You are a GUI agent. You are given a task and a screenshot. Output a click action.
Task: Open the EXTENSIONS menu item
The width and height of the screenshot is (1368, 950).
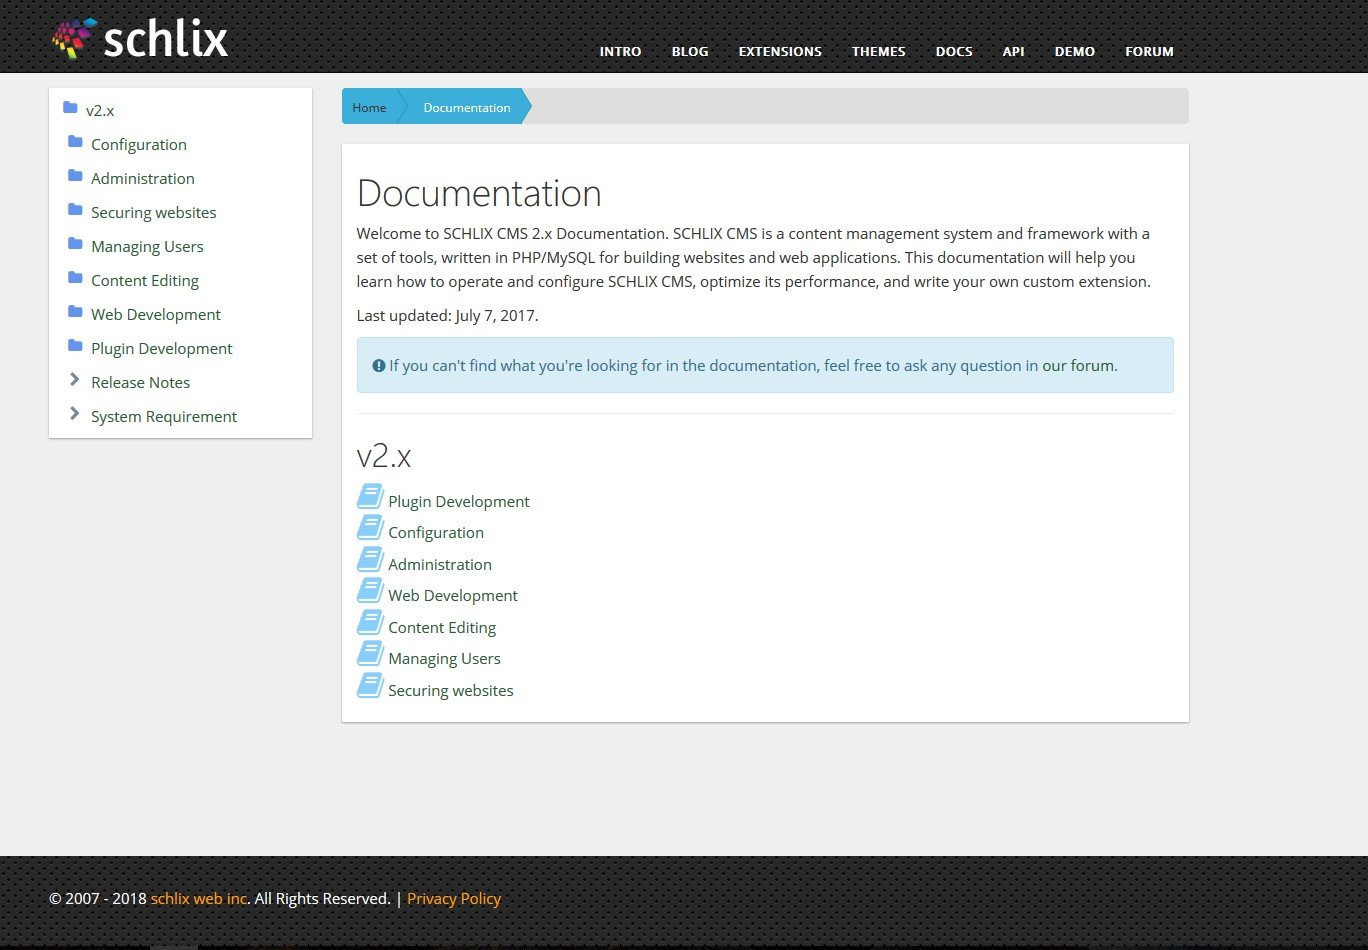coord(780,51)
